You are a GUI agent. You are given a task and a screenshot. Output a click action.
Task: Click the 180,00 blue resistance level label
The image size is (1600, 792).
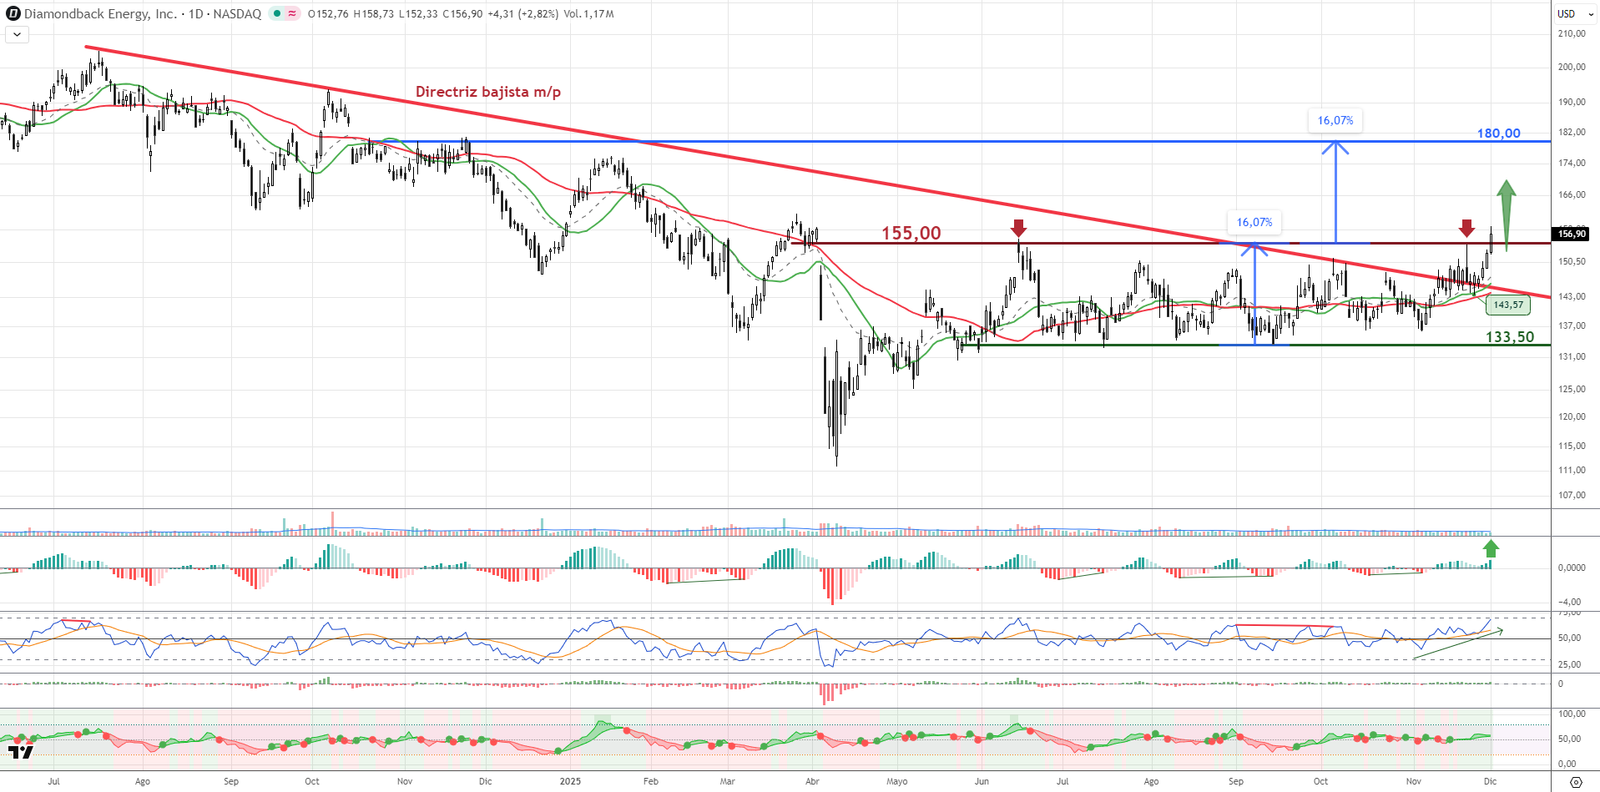click(1498, 133)
